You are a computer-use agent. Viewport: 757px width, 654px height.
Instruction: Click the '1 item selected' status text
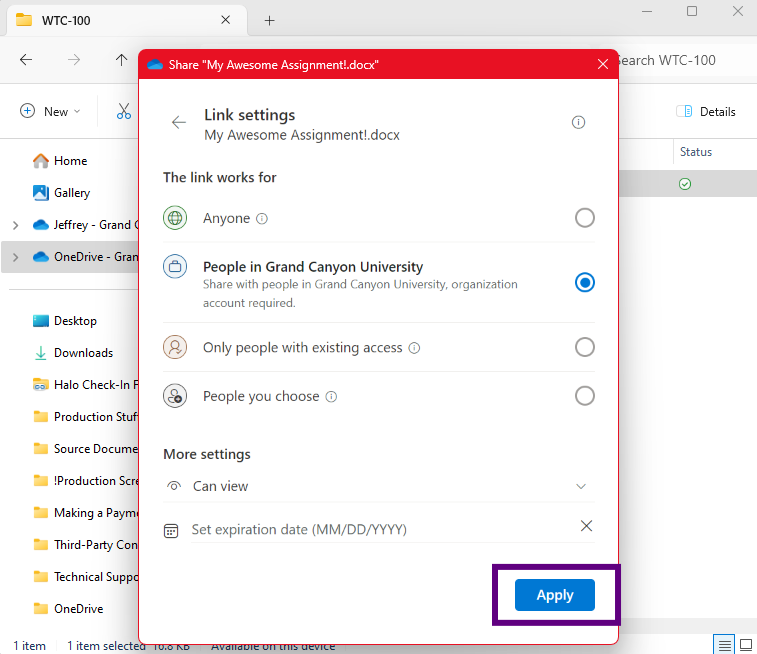pyautogui.click(x=106, y=645)
